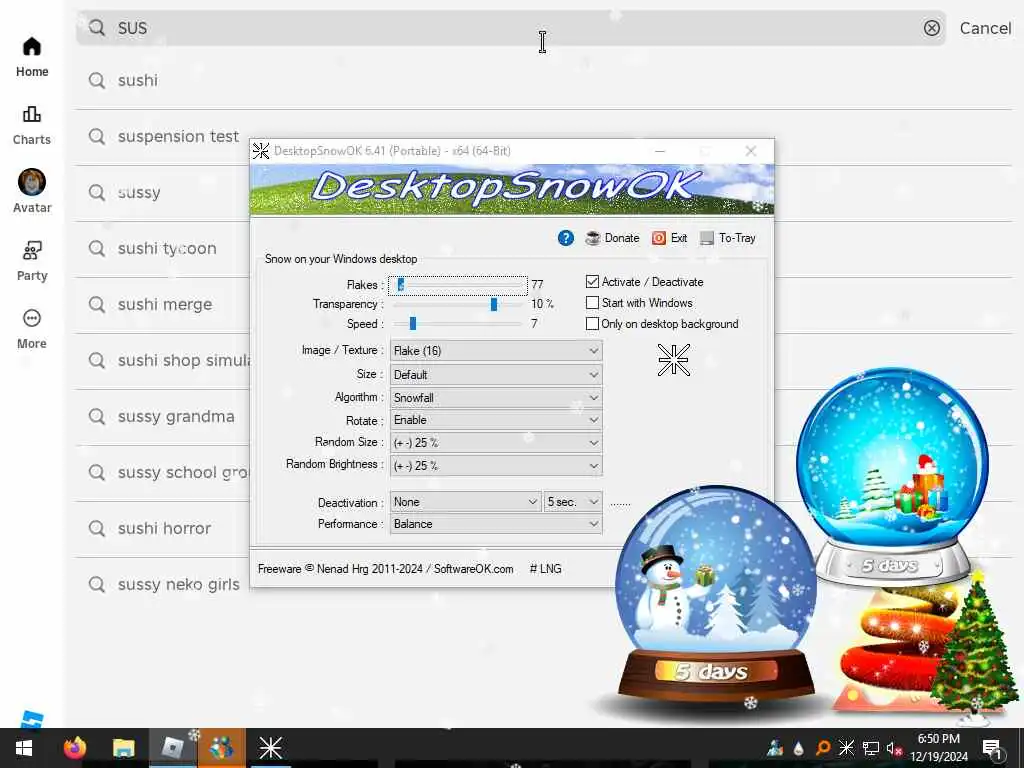Viewport: 1024px width, 768px height.
Task: Click the gifts snow globe countdown
Action: pos(892,475)
